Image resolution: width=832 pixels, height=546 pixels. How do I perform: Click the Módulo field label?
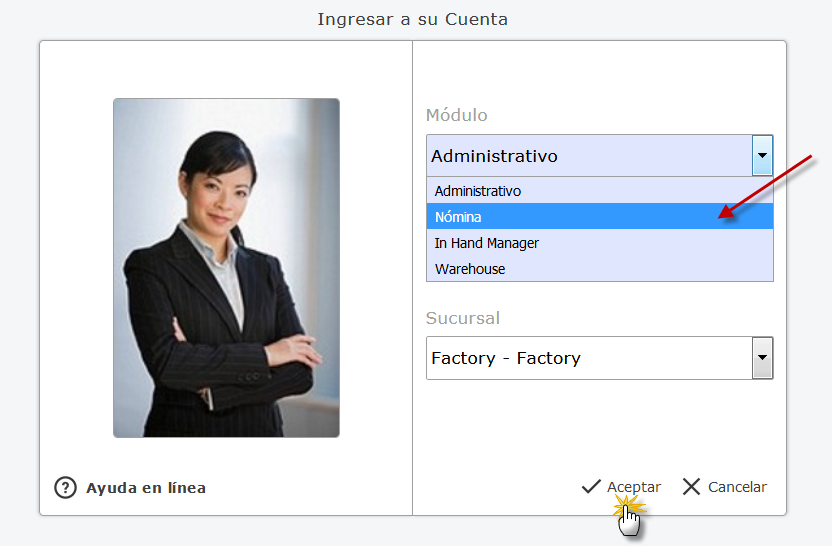click(x=457, y=115)
